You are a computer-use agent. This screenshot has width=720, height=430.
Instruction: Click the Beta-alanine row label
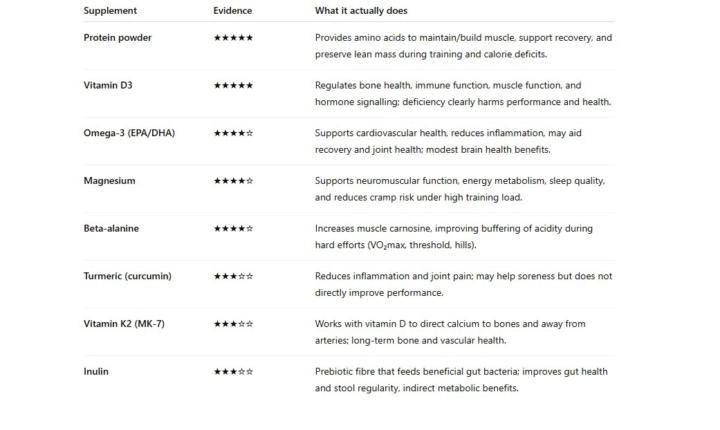111,228
